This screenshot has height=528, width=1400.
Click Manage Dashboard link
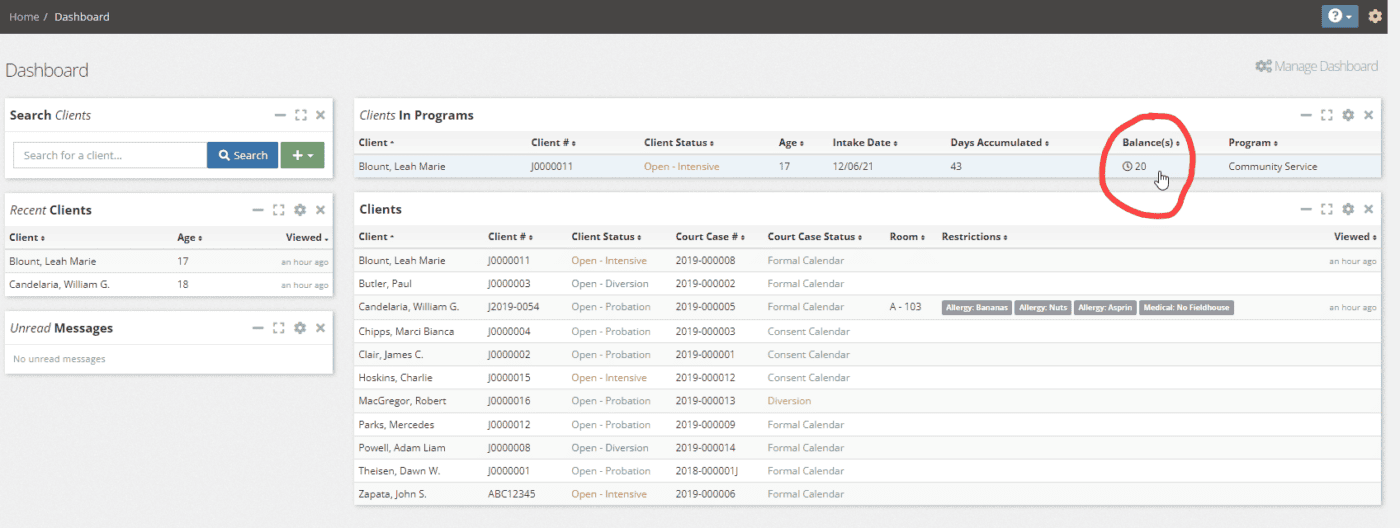1316,67
